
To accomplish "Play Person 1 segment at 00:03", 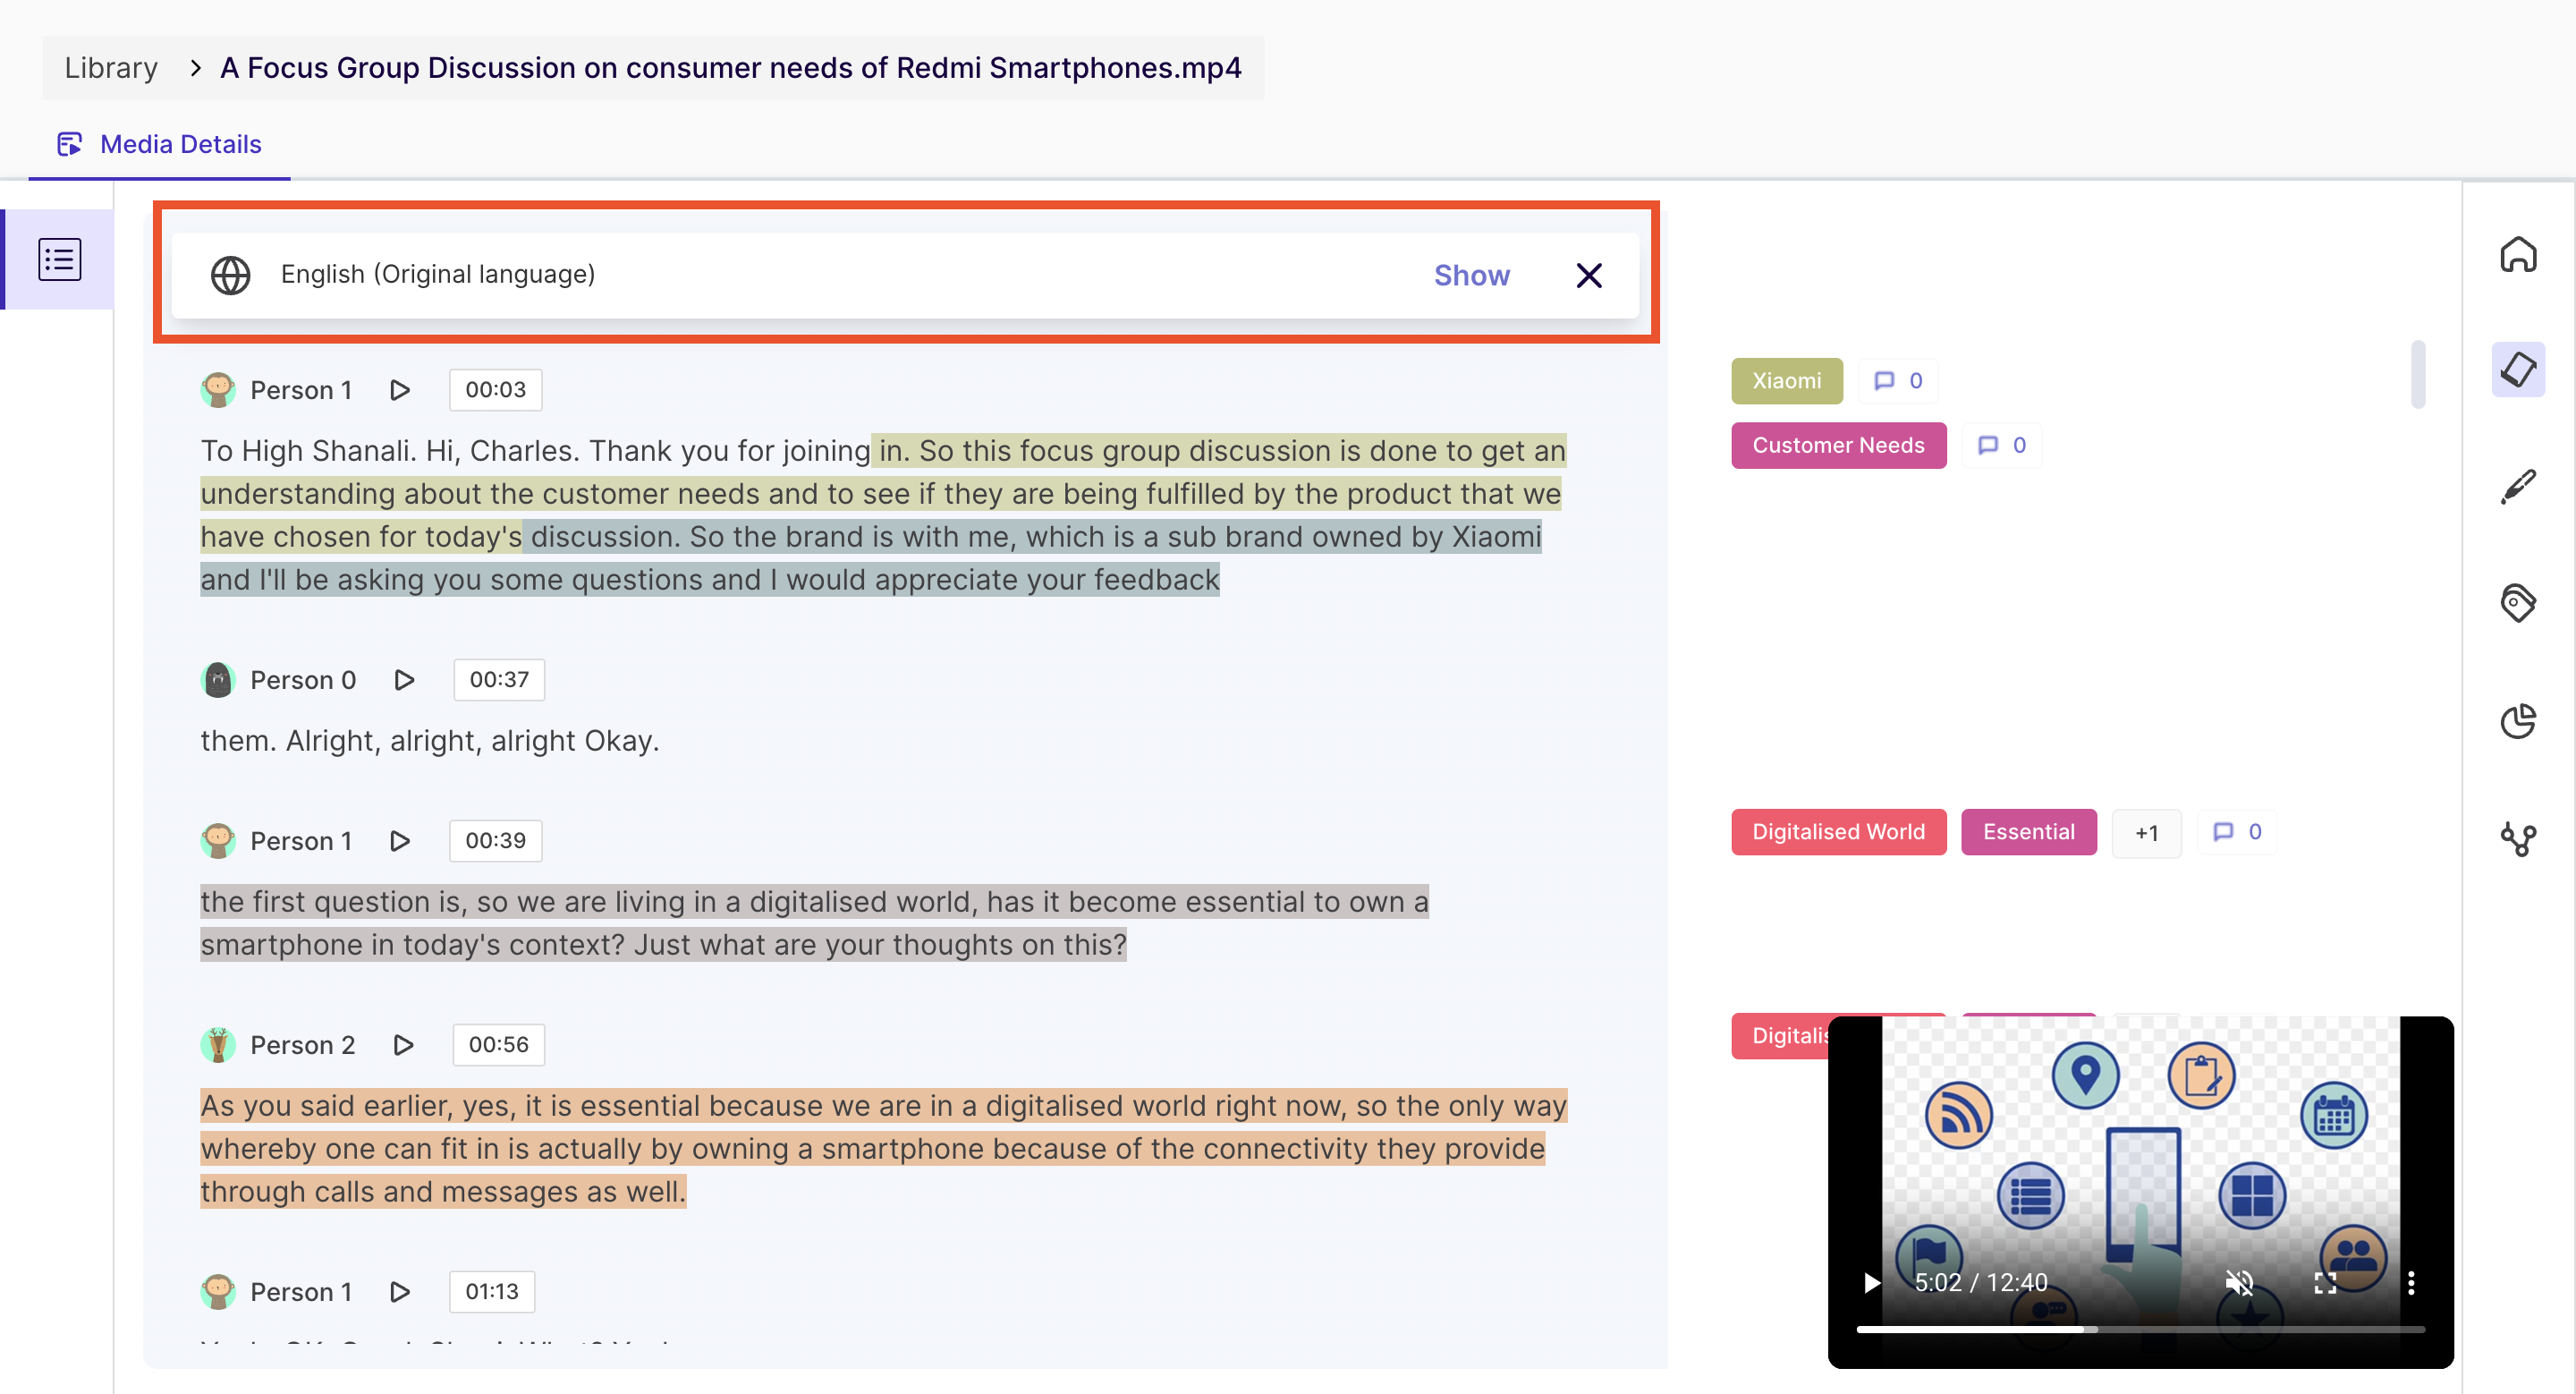I will coord(400,390).
